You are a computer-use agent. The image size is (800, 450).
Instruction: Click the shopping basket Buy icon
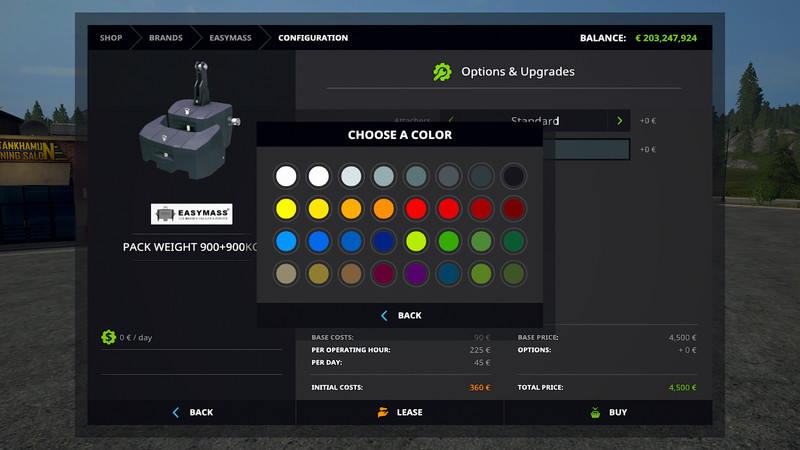click(x=595, y=412)
